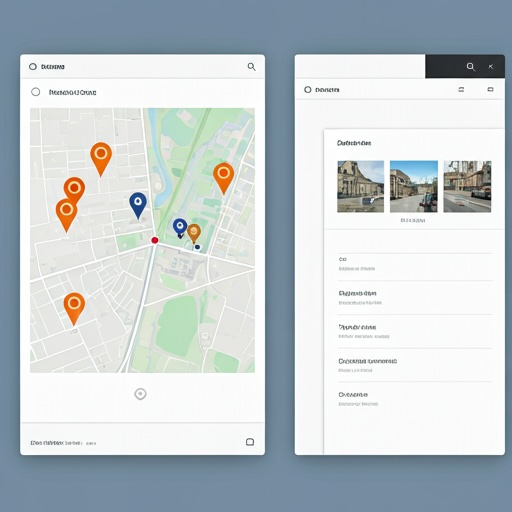Screen dimensions: 512x512
Task: Click the rounded square icon in the map window footer
Action: (250, 442)
